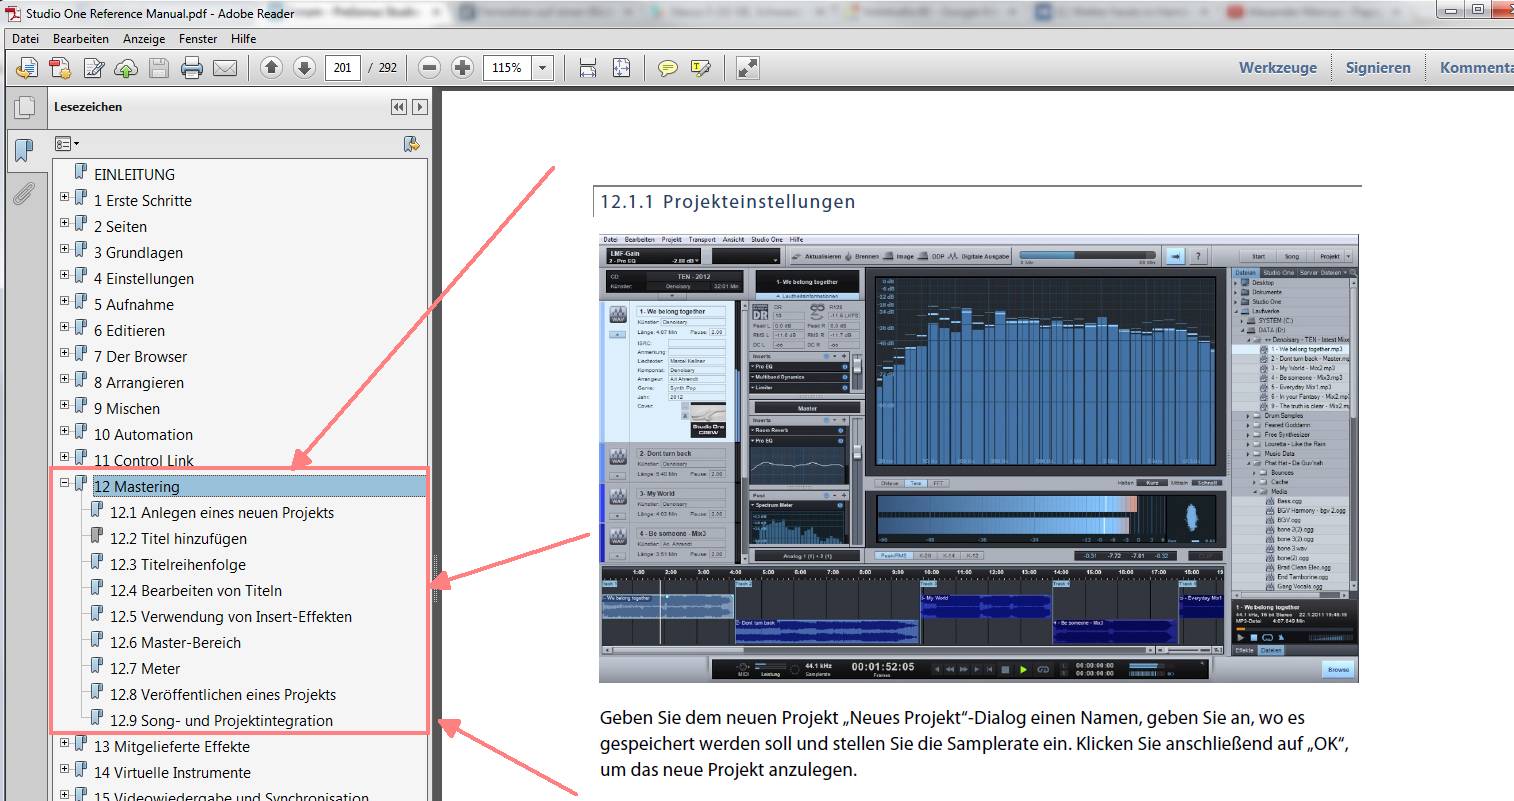Print the document with printer icon
The image size is (1514, 801).
[x=192, y=68]
